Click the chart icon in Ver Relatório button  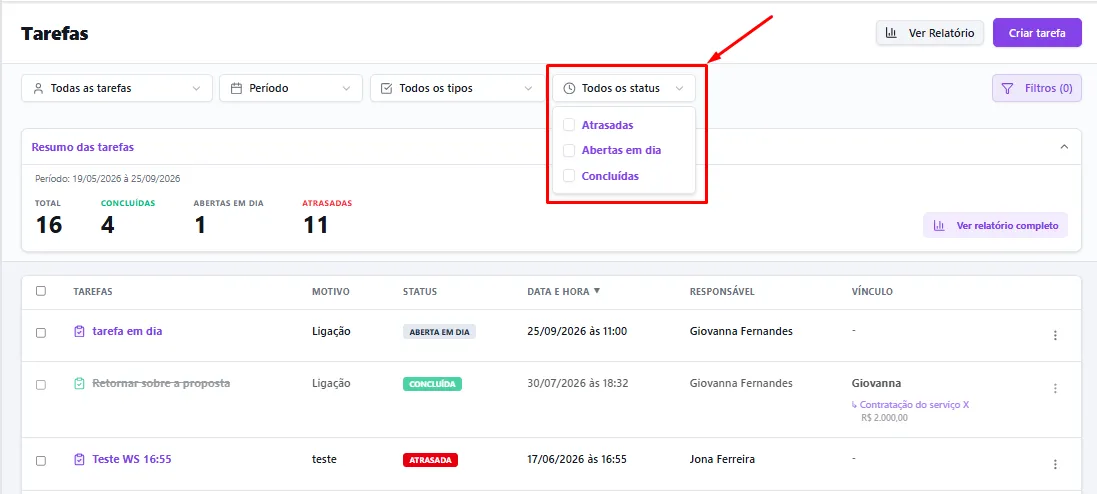(x=891, y=33)
